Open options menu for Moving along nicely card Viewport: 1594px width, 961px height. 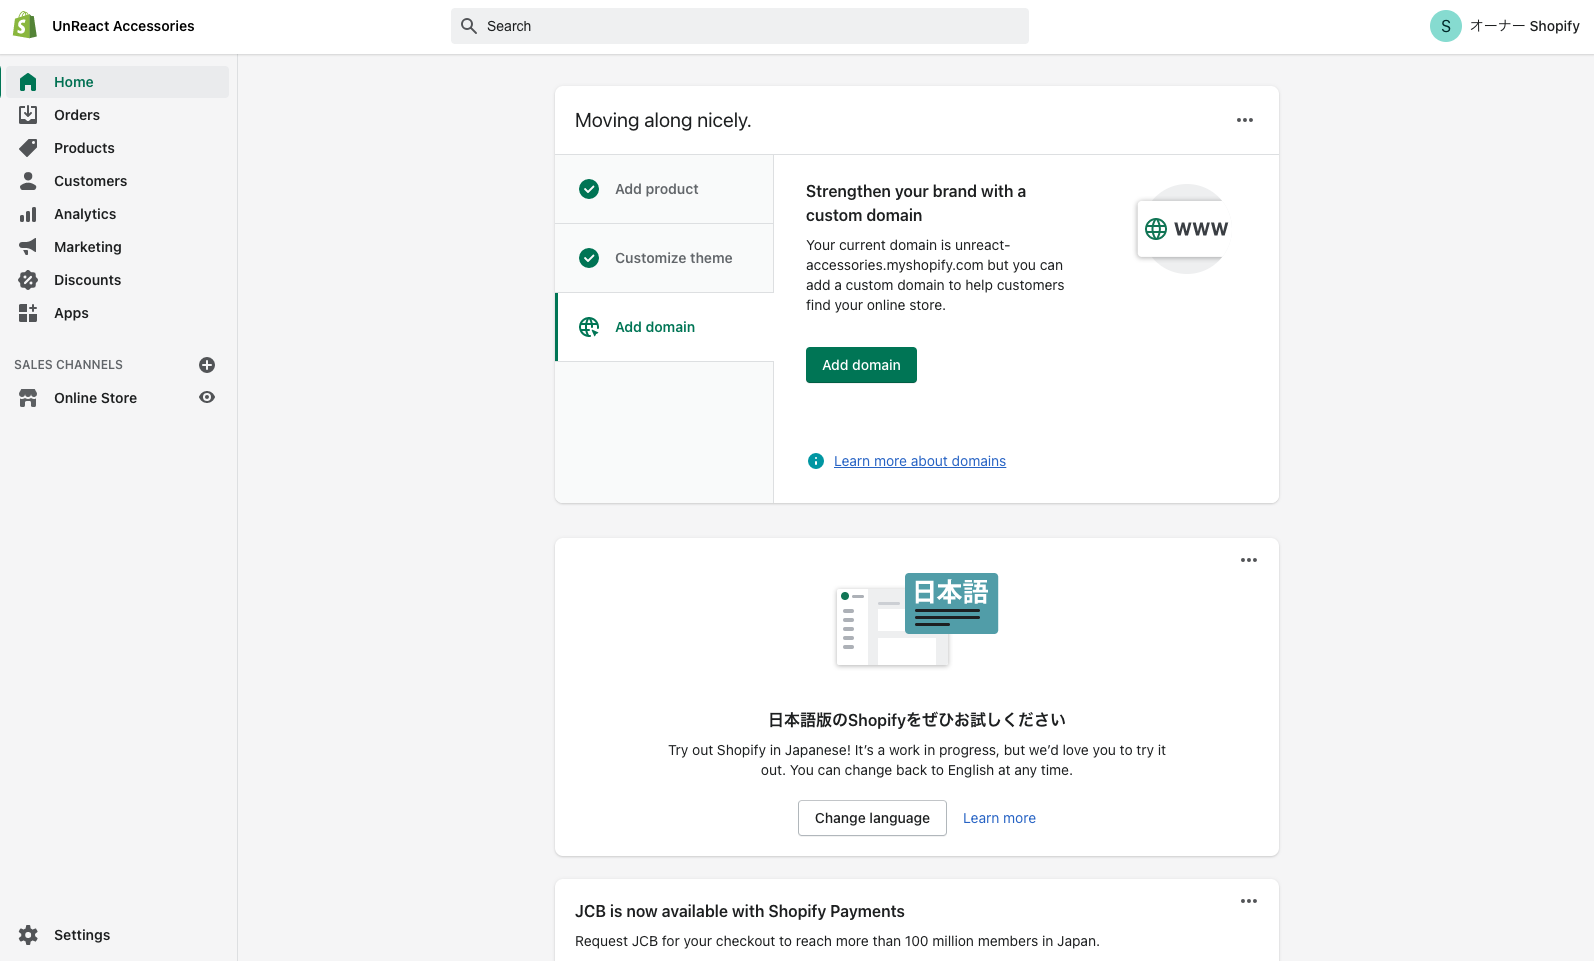coord(1245,120)
